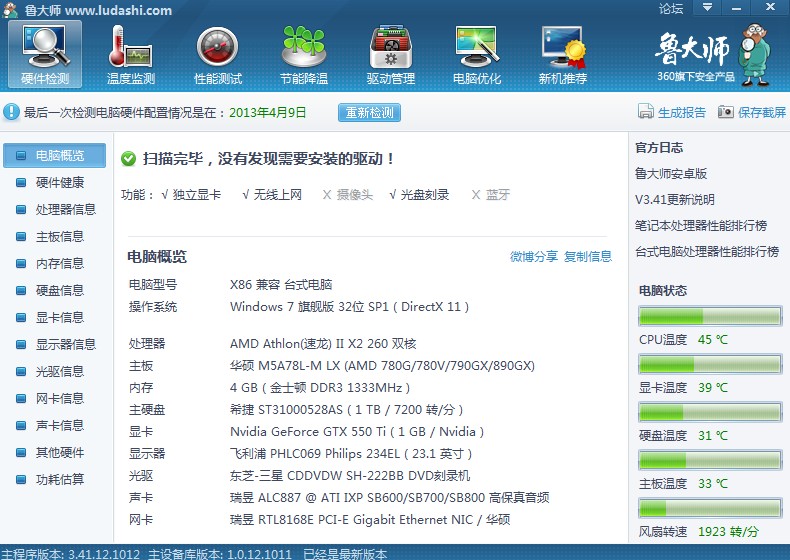
Task: Open the 新机推荐 new PC recommendations
Action: coord(563,54)
